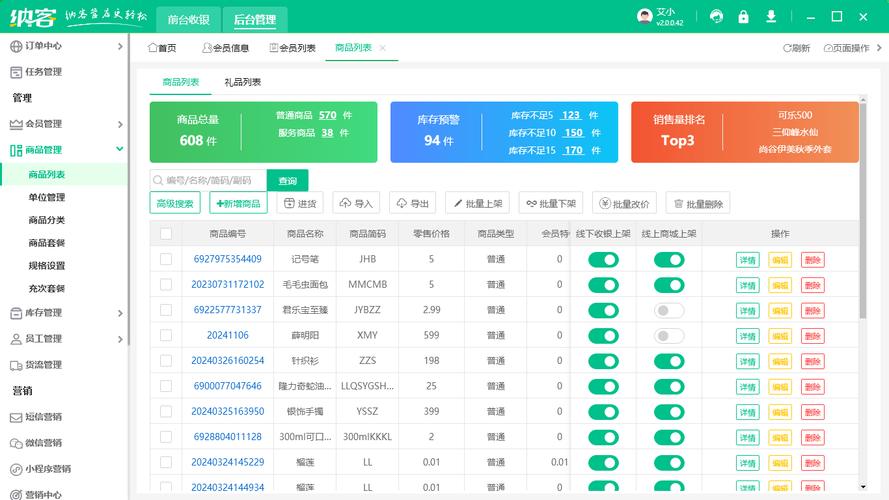Click the right chevron beside 页面操作
The height and width of the screenshot is (500, 889).
coord(879,48)
